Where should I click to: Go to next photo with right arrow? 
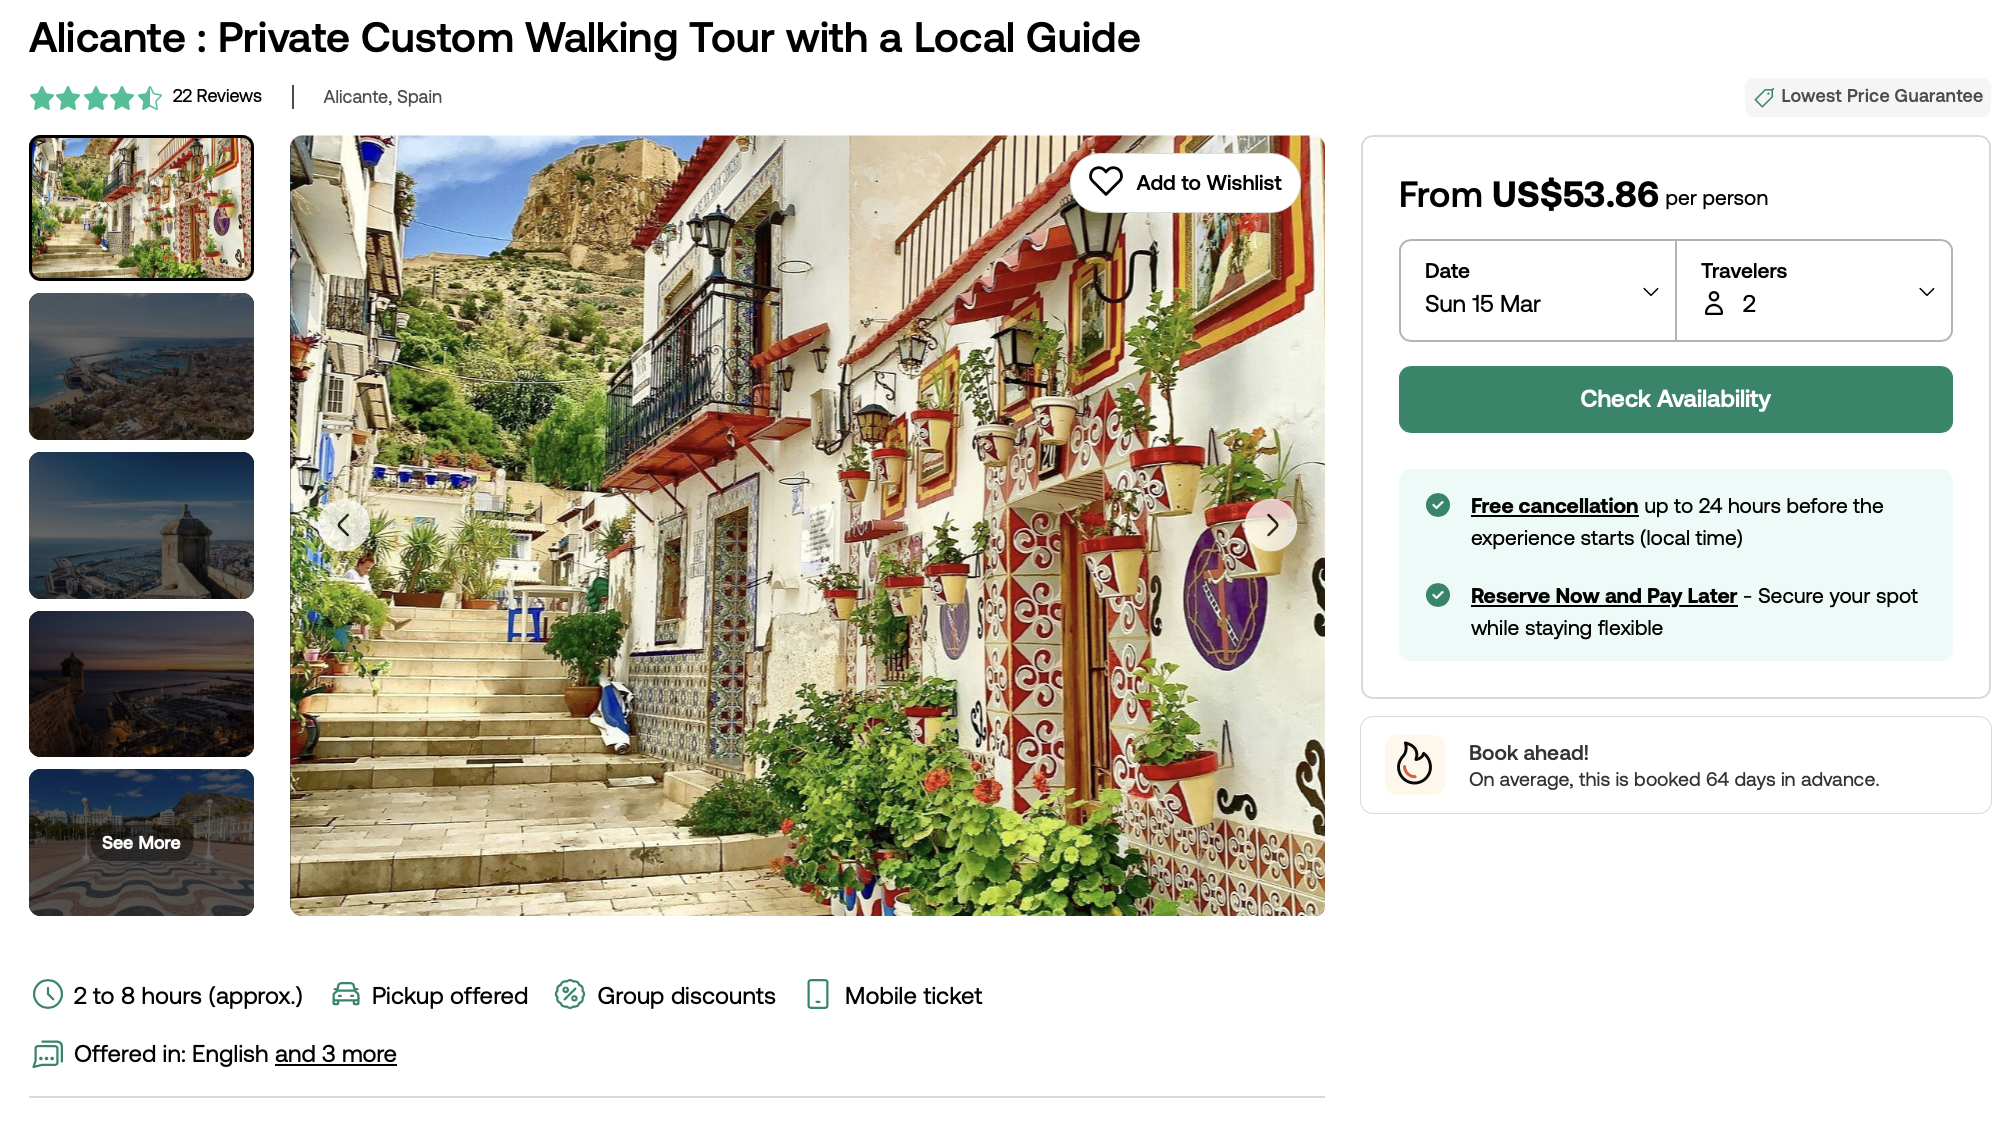click(1271, 525)
